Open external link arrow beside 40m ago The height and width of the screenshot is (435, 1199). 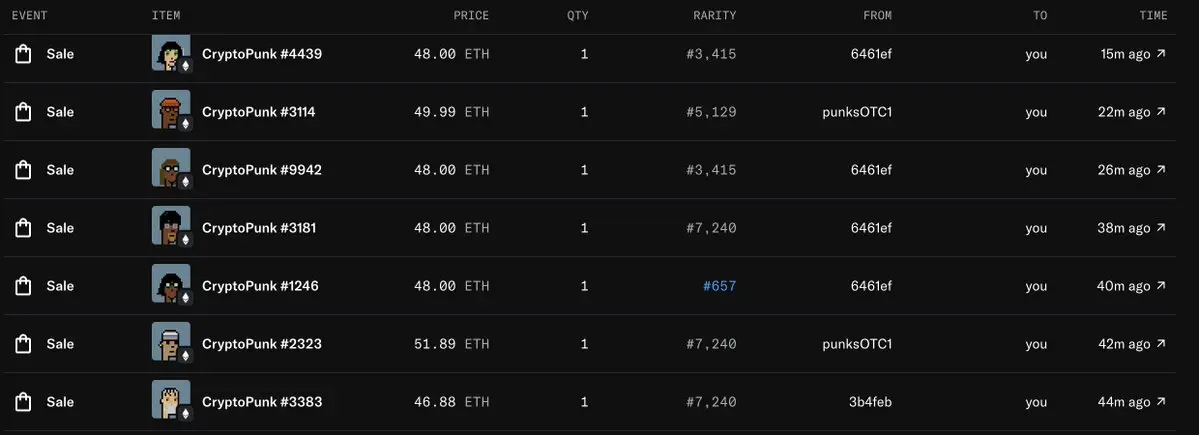[1161, 286]
